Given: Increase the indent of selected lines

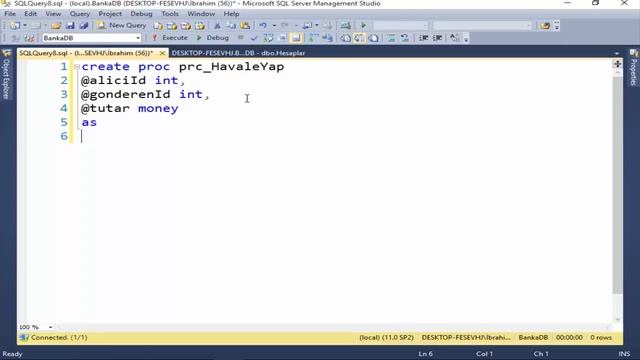Looking at the screenshot, I should (x=437, y=38).
